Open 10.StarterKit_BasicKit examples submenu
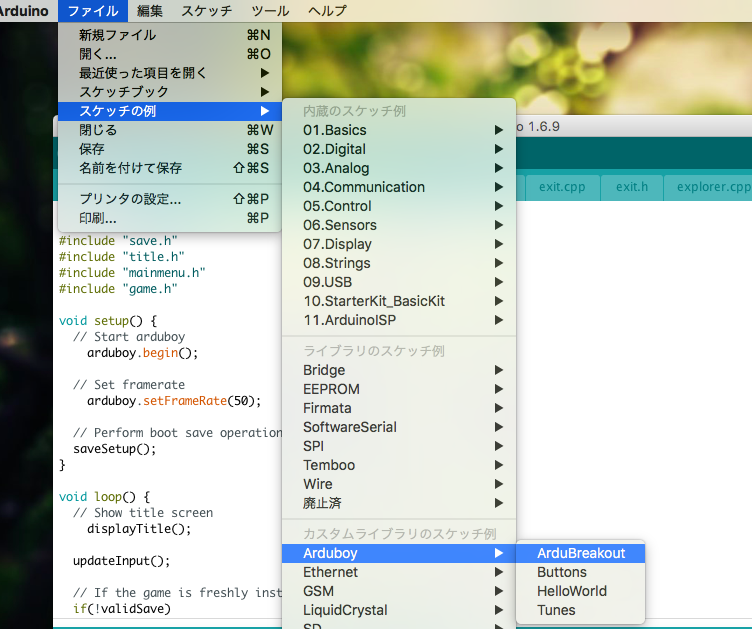 (399, 301)
